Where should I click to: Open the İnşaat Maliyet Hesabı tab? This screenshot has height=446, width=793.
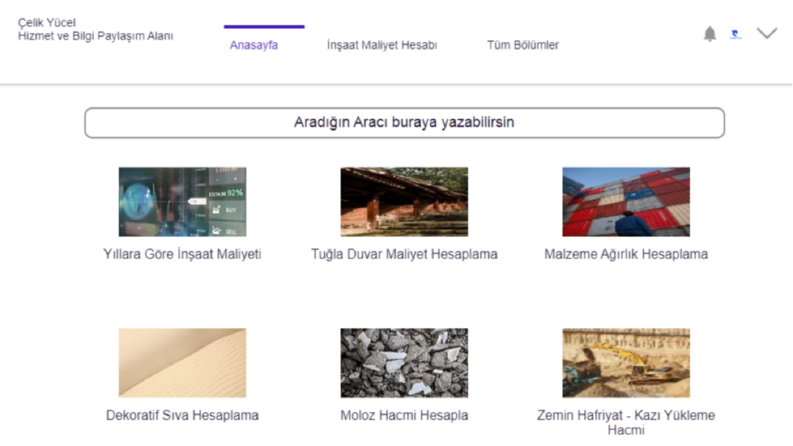pyautogui.click(x=382, y=45)
